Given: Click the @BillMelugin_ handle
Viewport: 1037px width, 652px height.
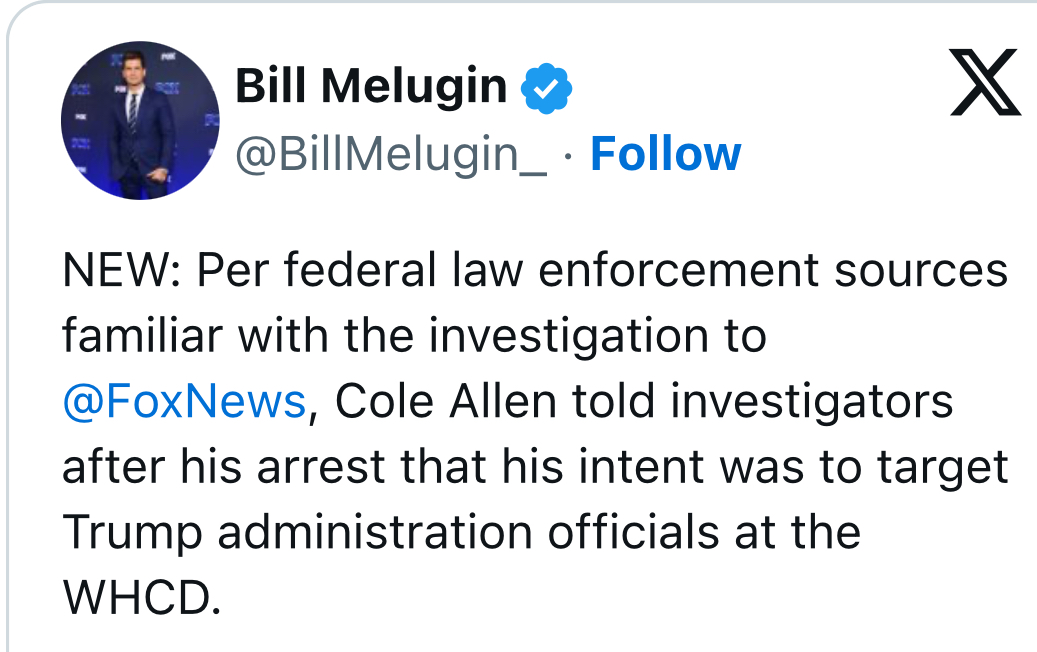Looking at the screenshot, I should coord(390,155).
